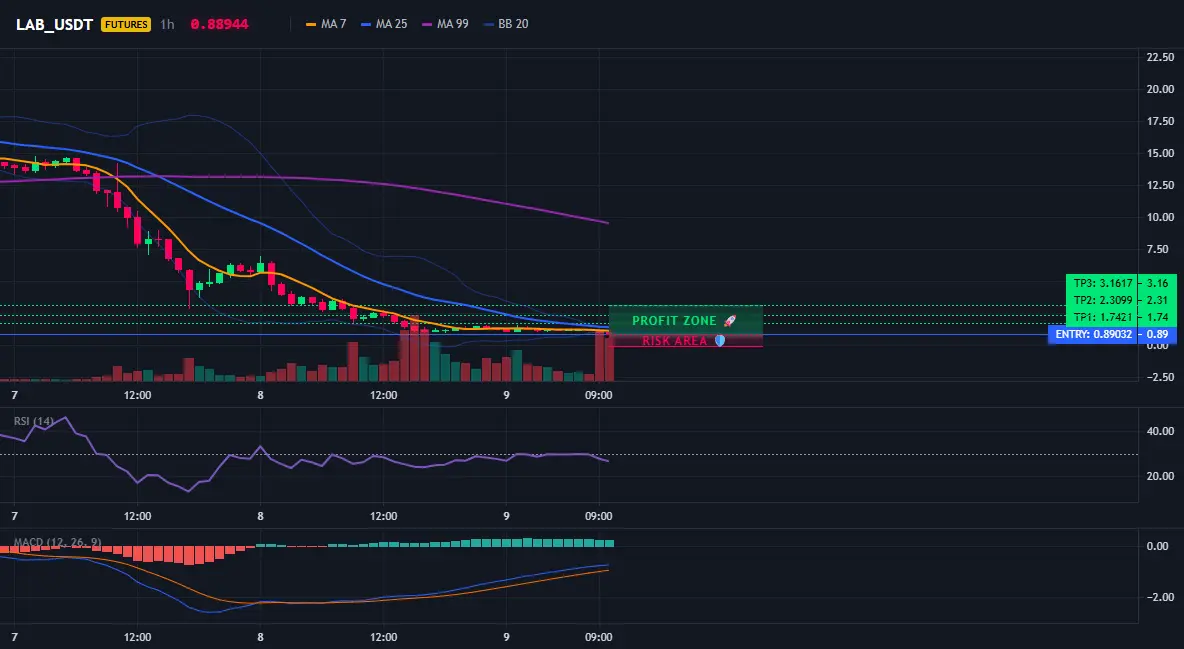Click the RISK AREA box
This screenshot has height=649, width=1184.
pos(685,341)
